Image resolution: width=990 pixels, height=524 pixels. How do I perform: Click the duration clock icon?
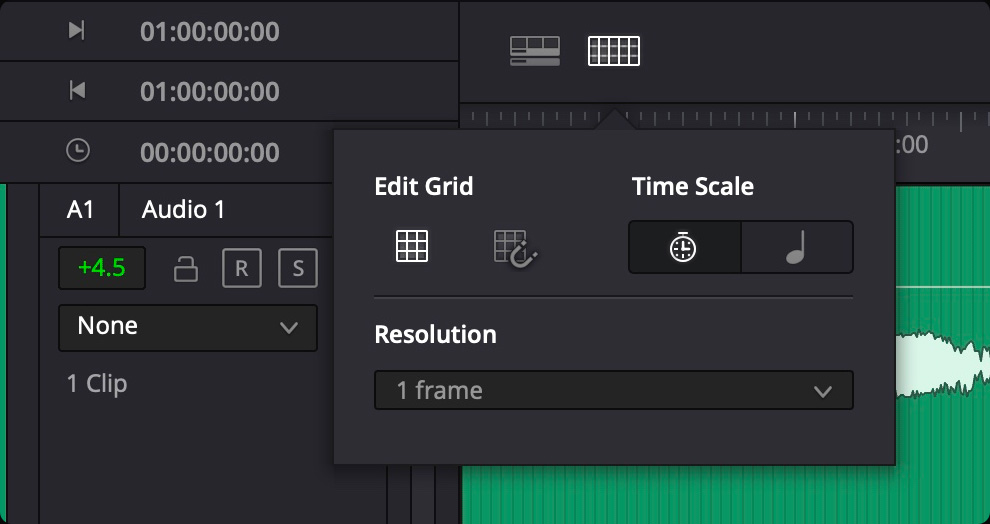click(x=77, y=151)
